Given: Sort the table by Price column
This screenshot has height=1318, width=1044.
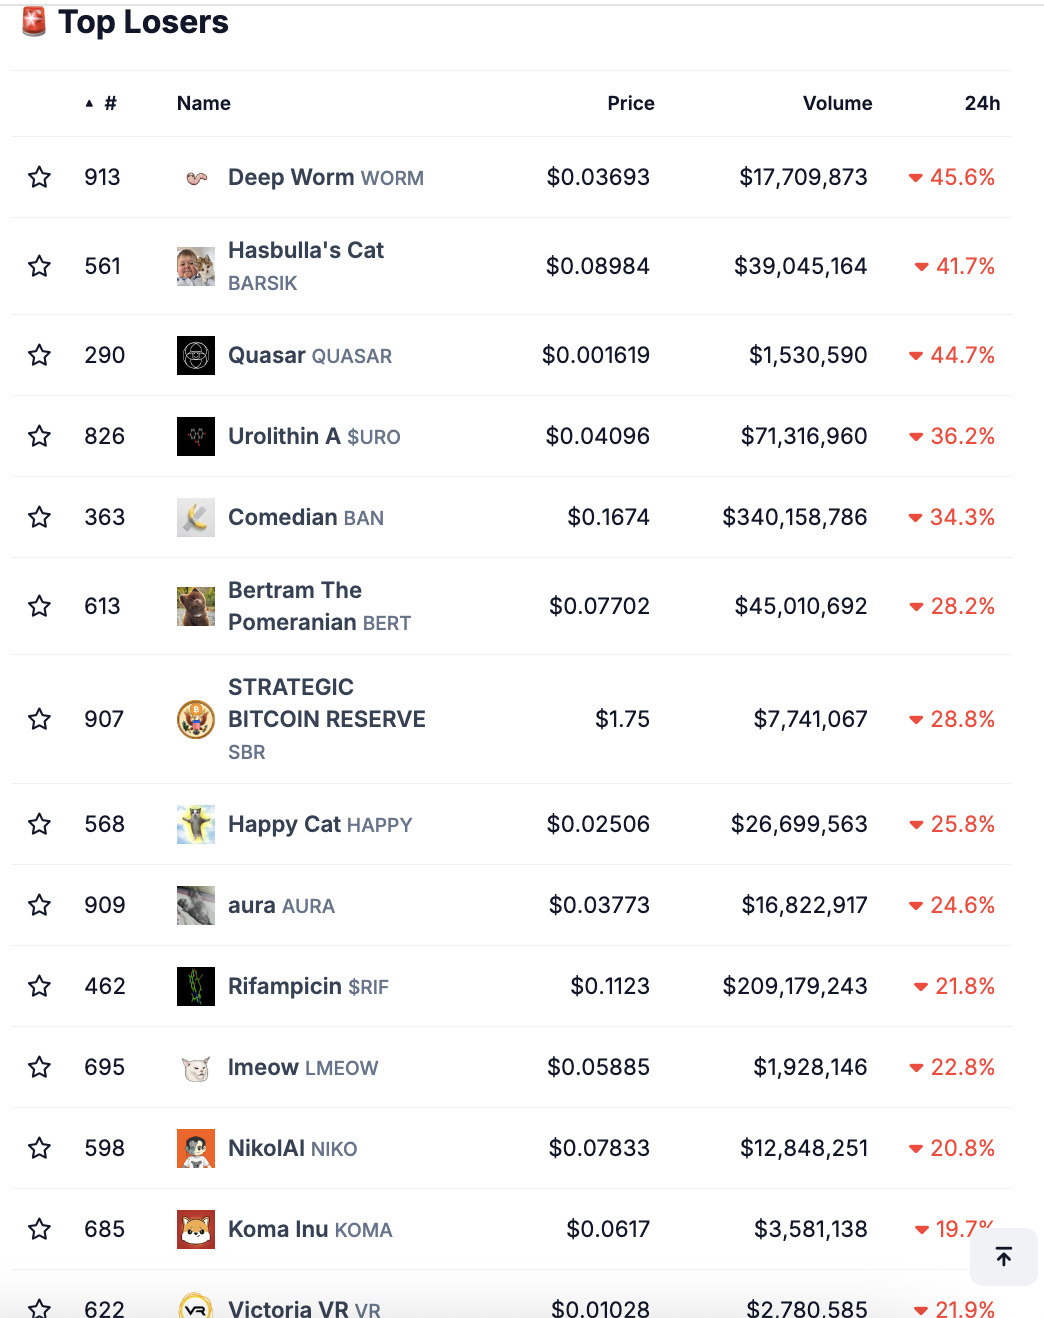Looking at the screenshot, I should click(x=630, y=104).
